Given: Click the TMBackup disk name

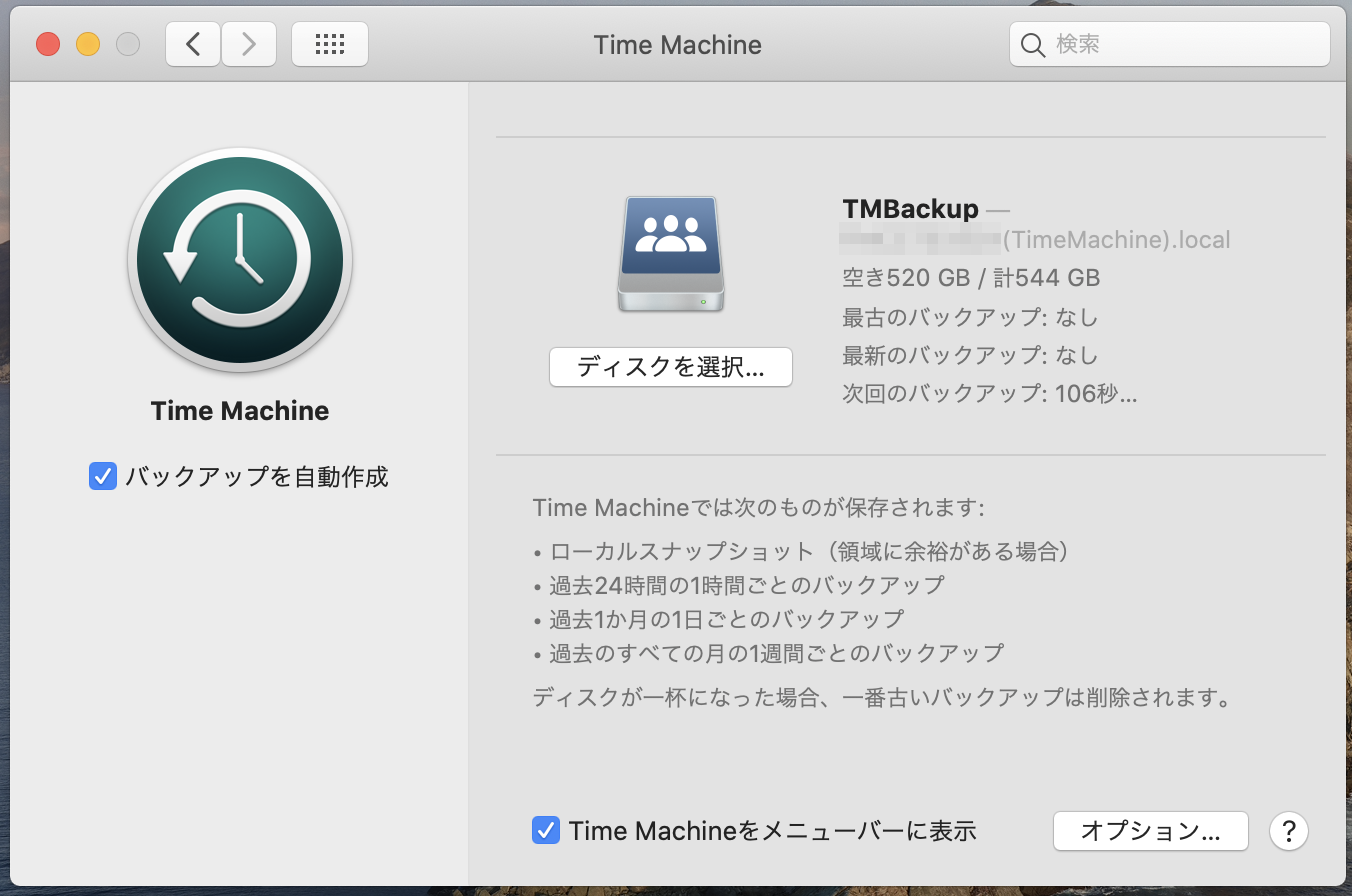Looking at the screenshot, I should (x=911, y=208).
